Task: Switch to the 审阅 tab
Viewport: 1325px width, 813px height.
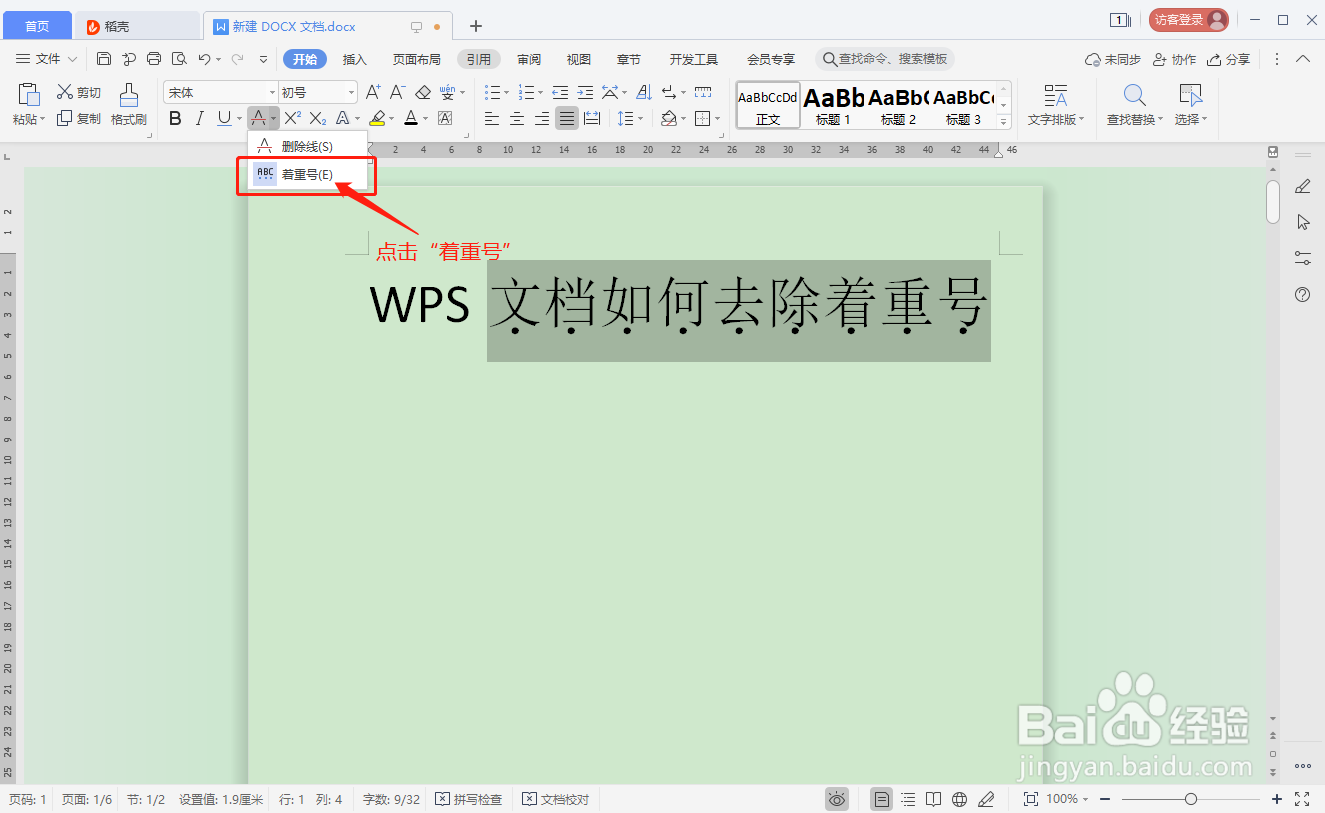Action: [x=529, y=59]
